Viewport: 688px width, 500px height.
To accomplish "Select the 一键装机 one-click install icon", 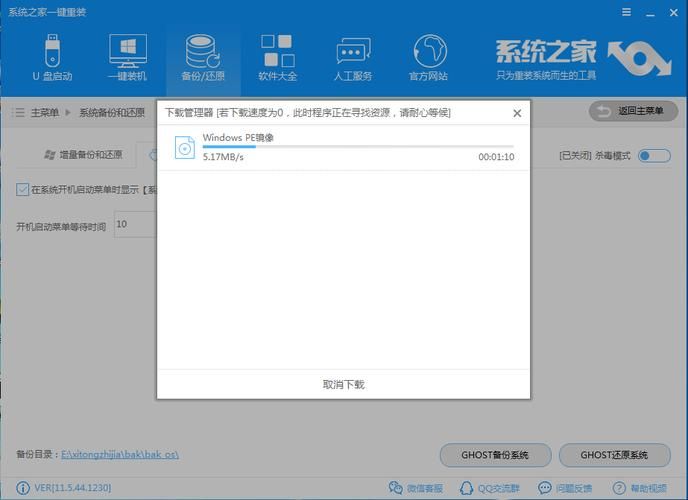I will [128, 57].
